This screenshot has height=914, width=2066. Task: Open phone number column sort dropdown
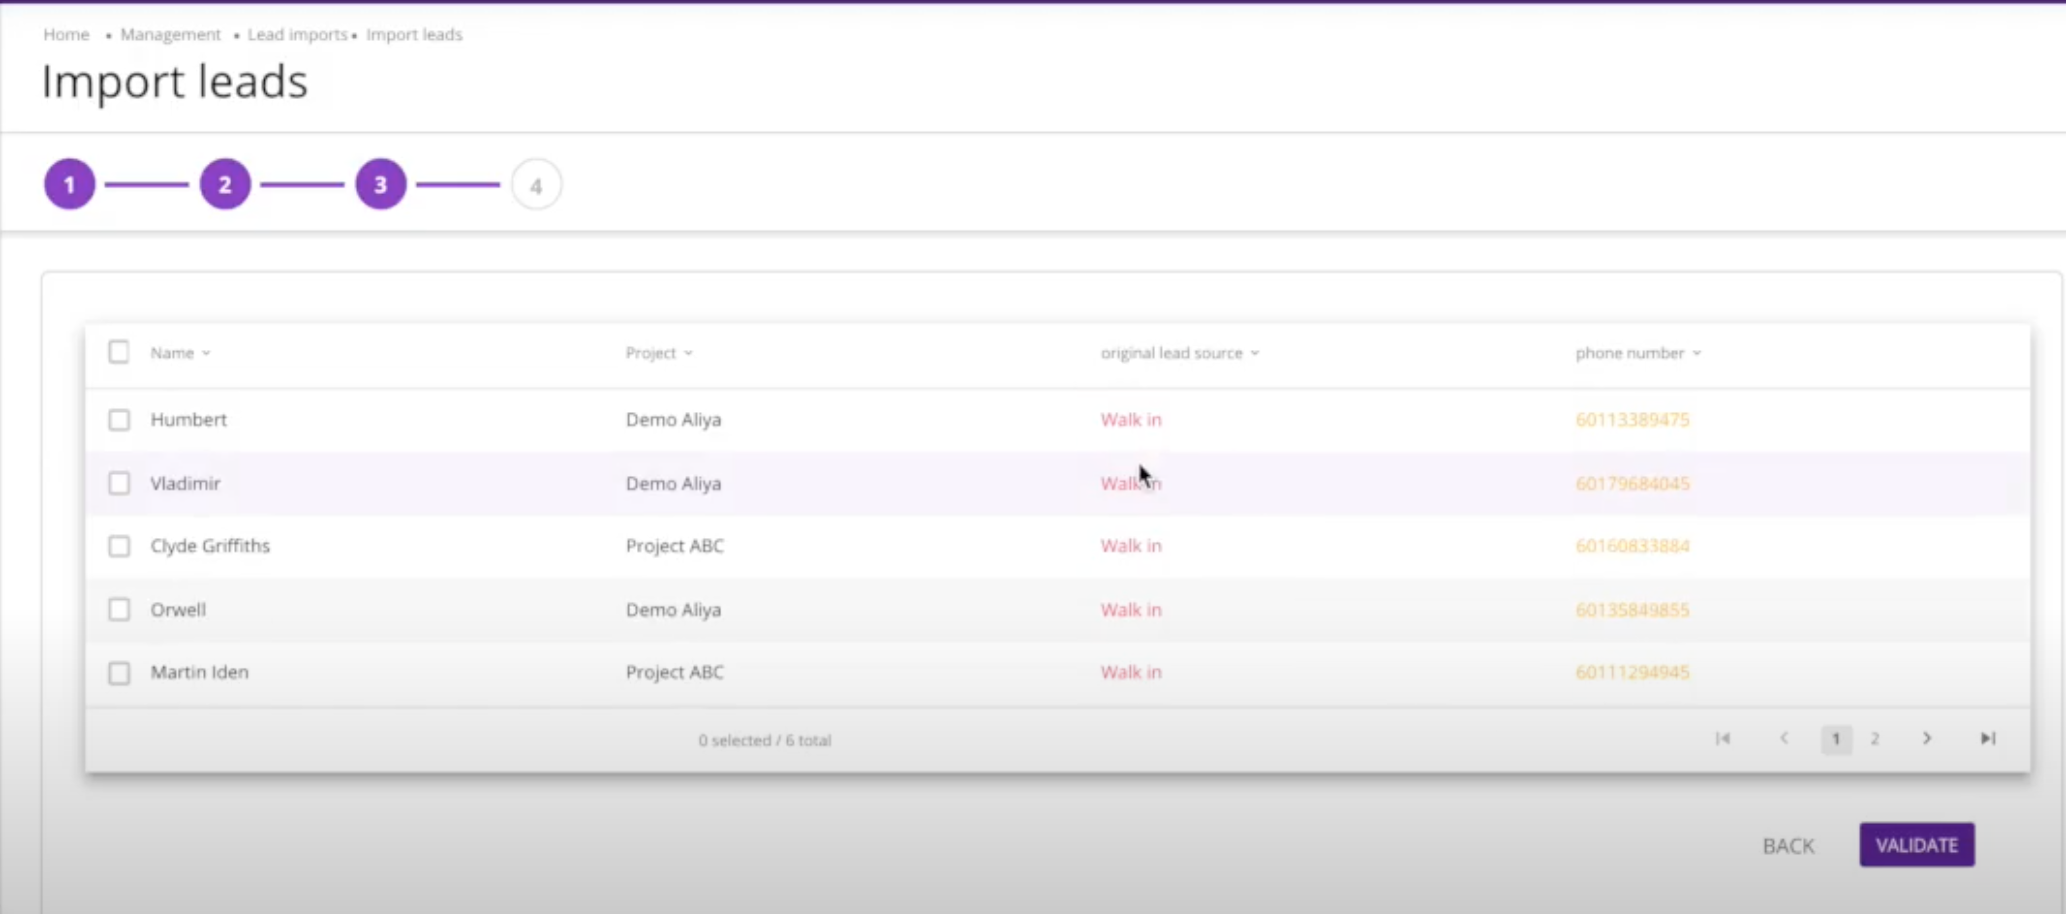pyautogui.click(x=1697, y=353)
